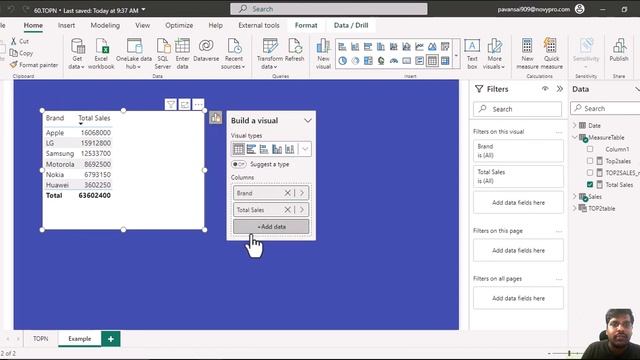Open the Insert ribbon tab
Screen dimensions: 640x360
point(66,25)
